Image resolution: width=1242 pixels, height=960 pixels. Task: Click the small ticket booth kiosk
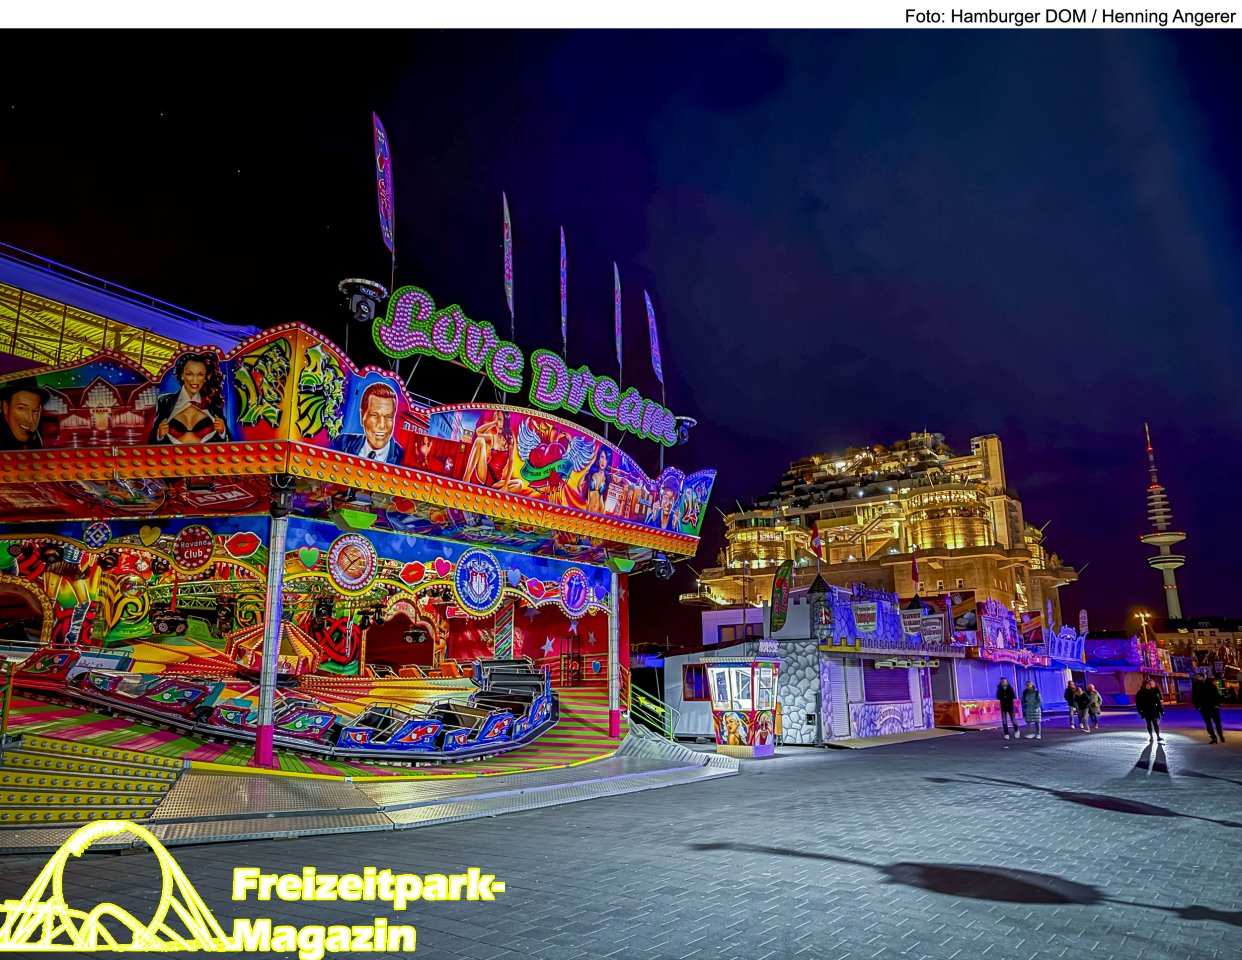tap(741, 704)
